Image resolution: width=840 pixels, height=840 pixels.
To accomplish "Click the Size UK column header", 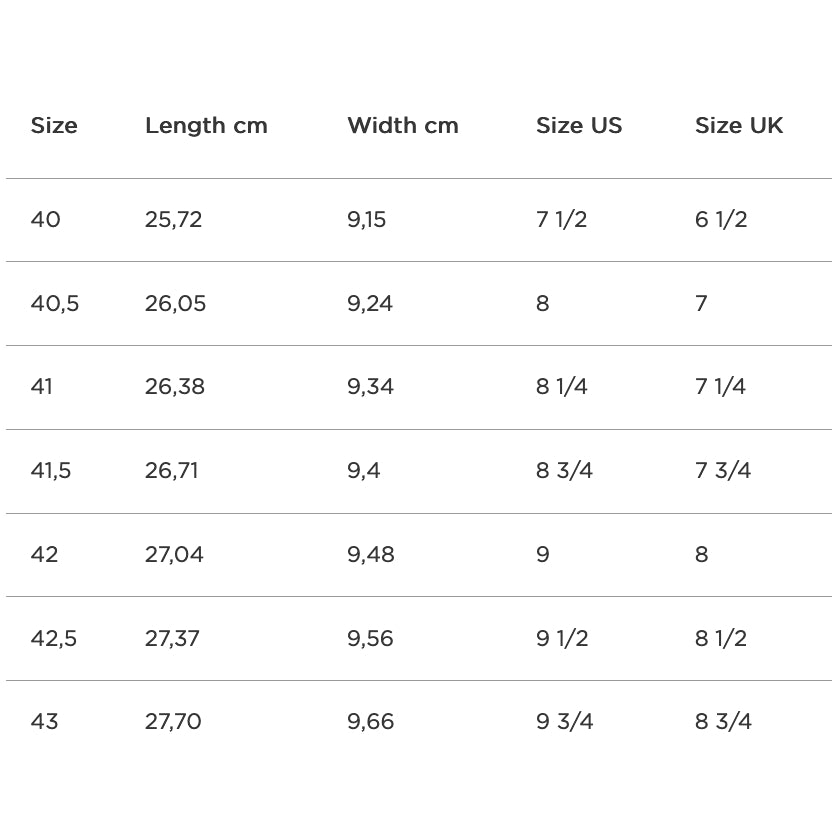I will click(x=739, y=126).
